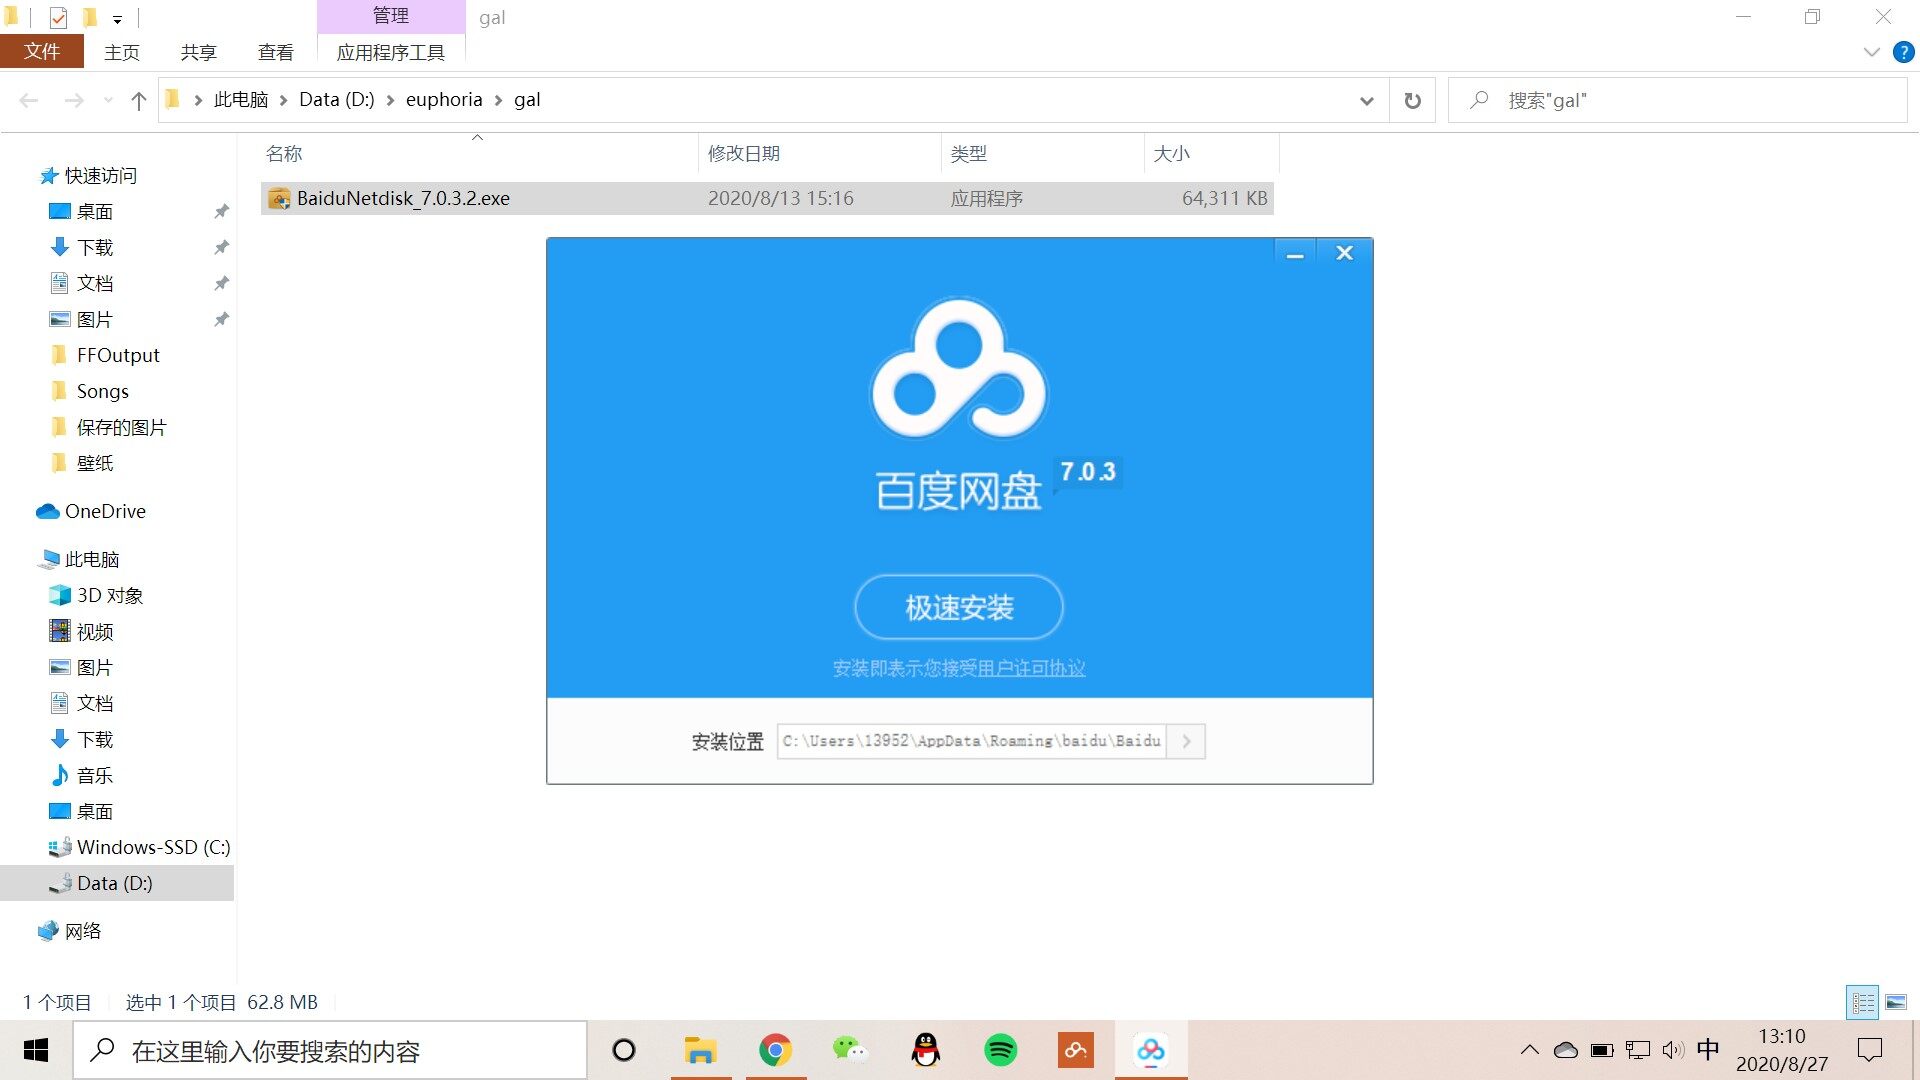Click the 极速安装 quick install button
The image size is (1920, 1080).
coord(958,607)
